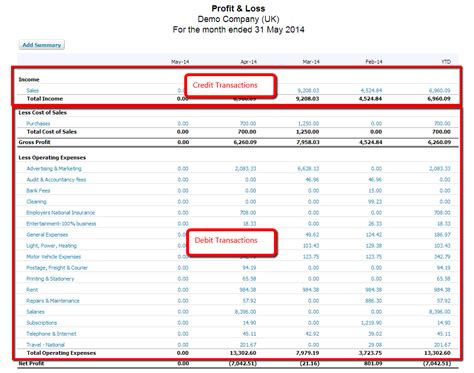Drill into Cleaning Feb-14 value 99.23

click(x=375, y=202)
